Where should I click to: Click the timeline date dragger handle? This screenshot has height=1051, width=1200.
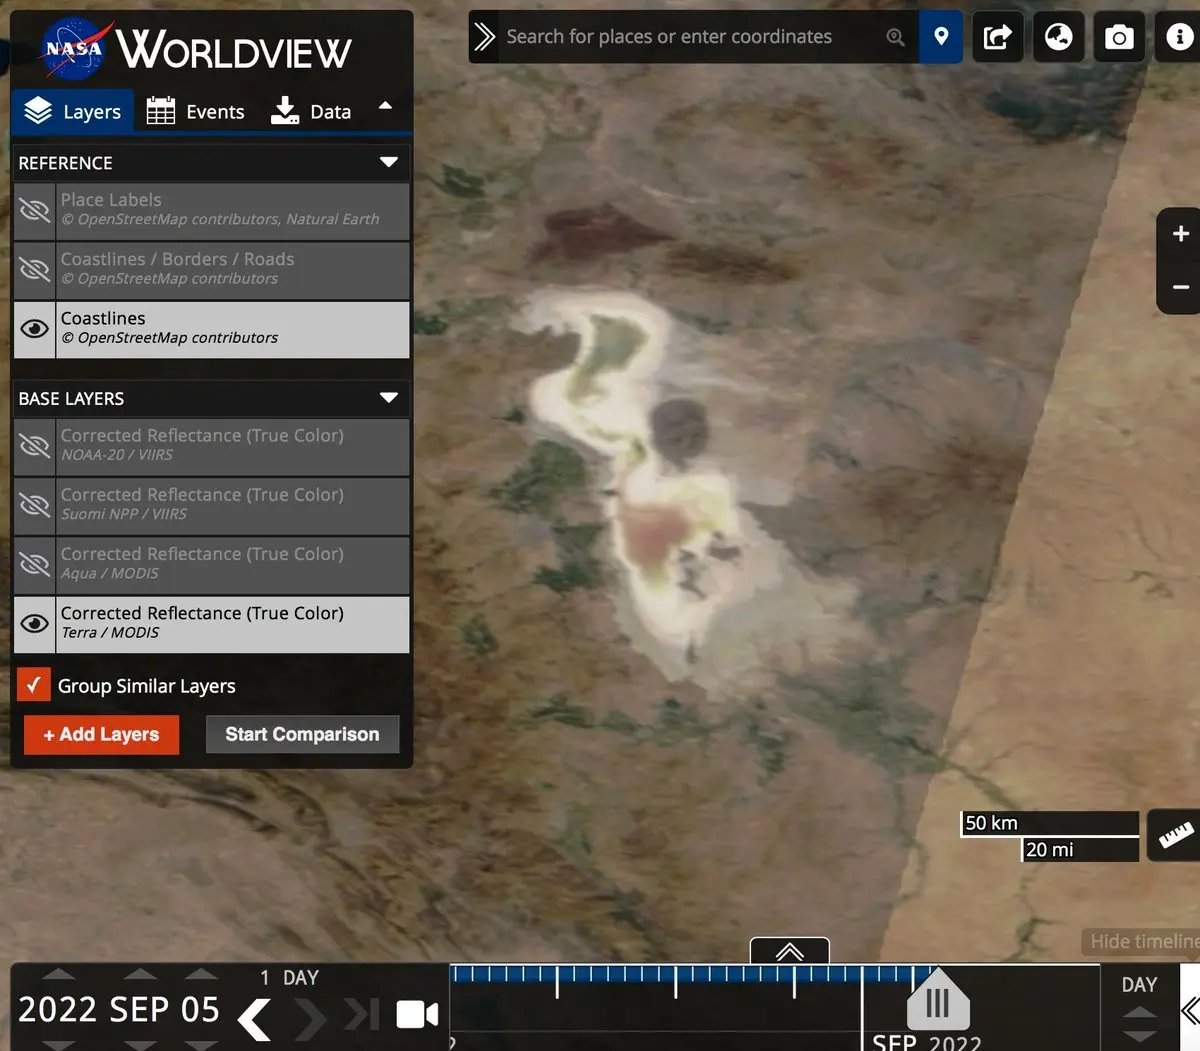click(937, 1002)
